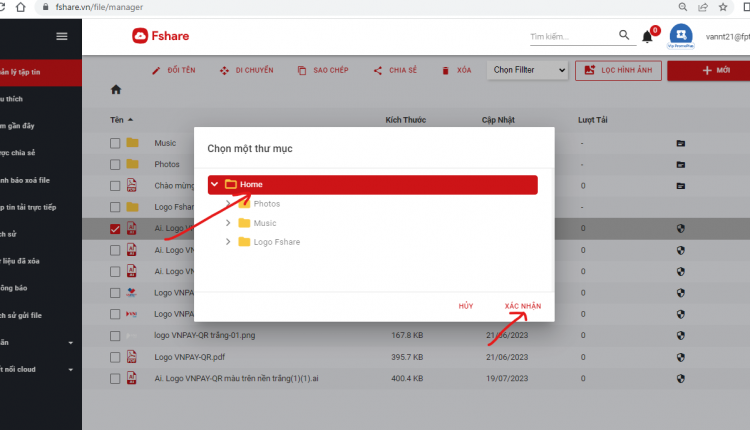This screenshot has width=750, height=430.
Task: Click the folder action icon for Music row
Action: coord(681,143)
